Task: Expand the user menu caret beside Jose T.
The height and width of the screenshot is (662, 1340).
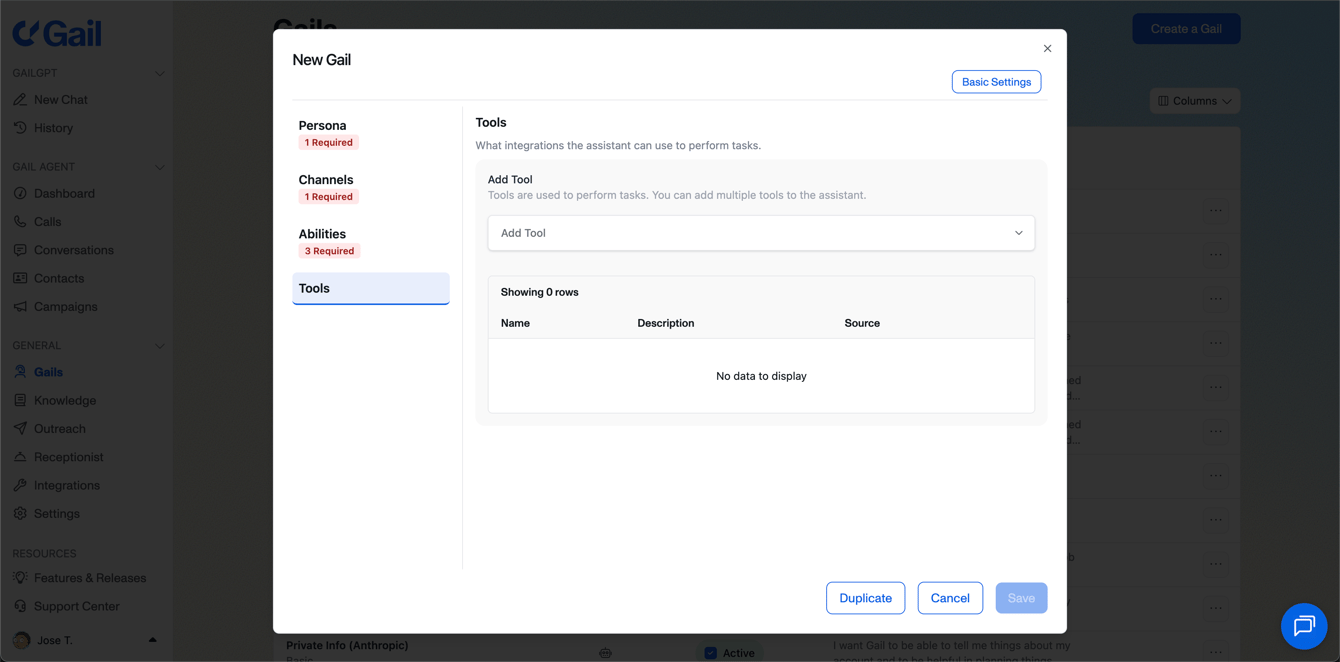Action: pos(152,640)
